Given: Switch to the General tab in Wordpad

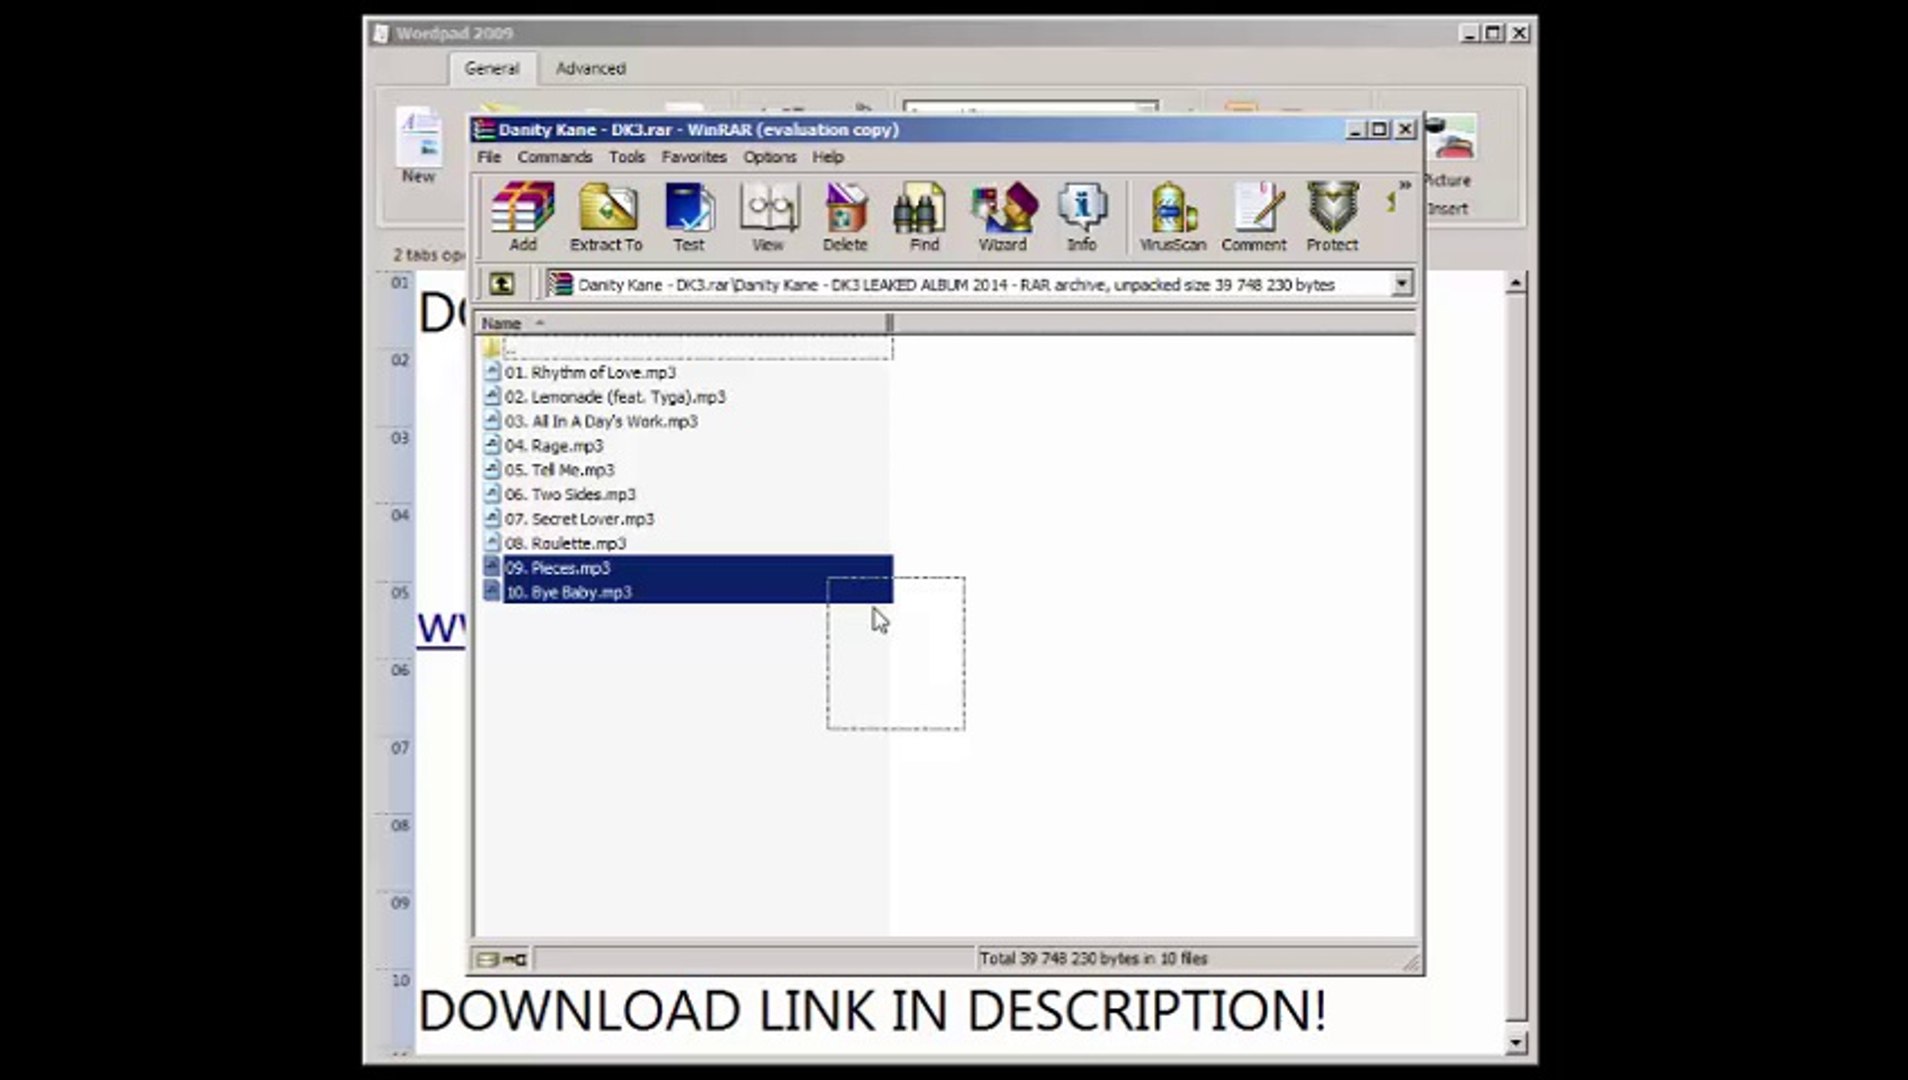Looking at the screenshot, I should 492,69.
